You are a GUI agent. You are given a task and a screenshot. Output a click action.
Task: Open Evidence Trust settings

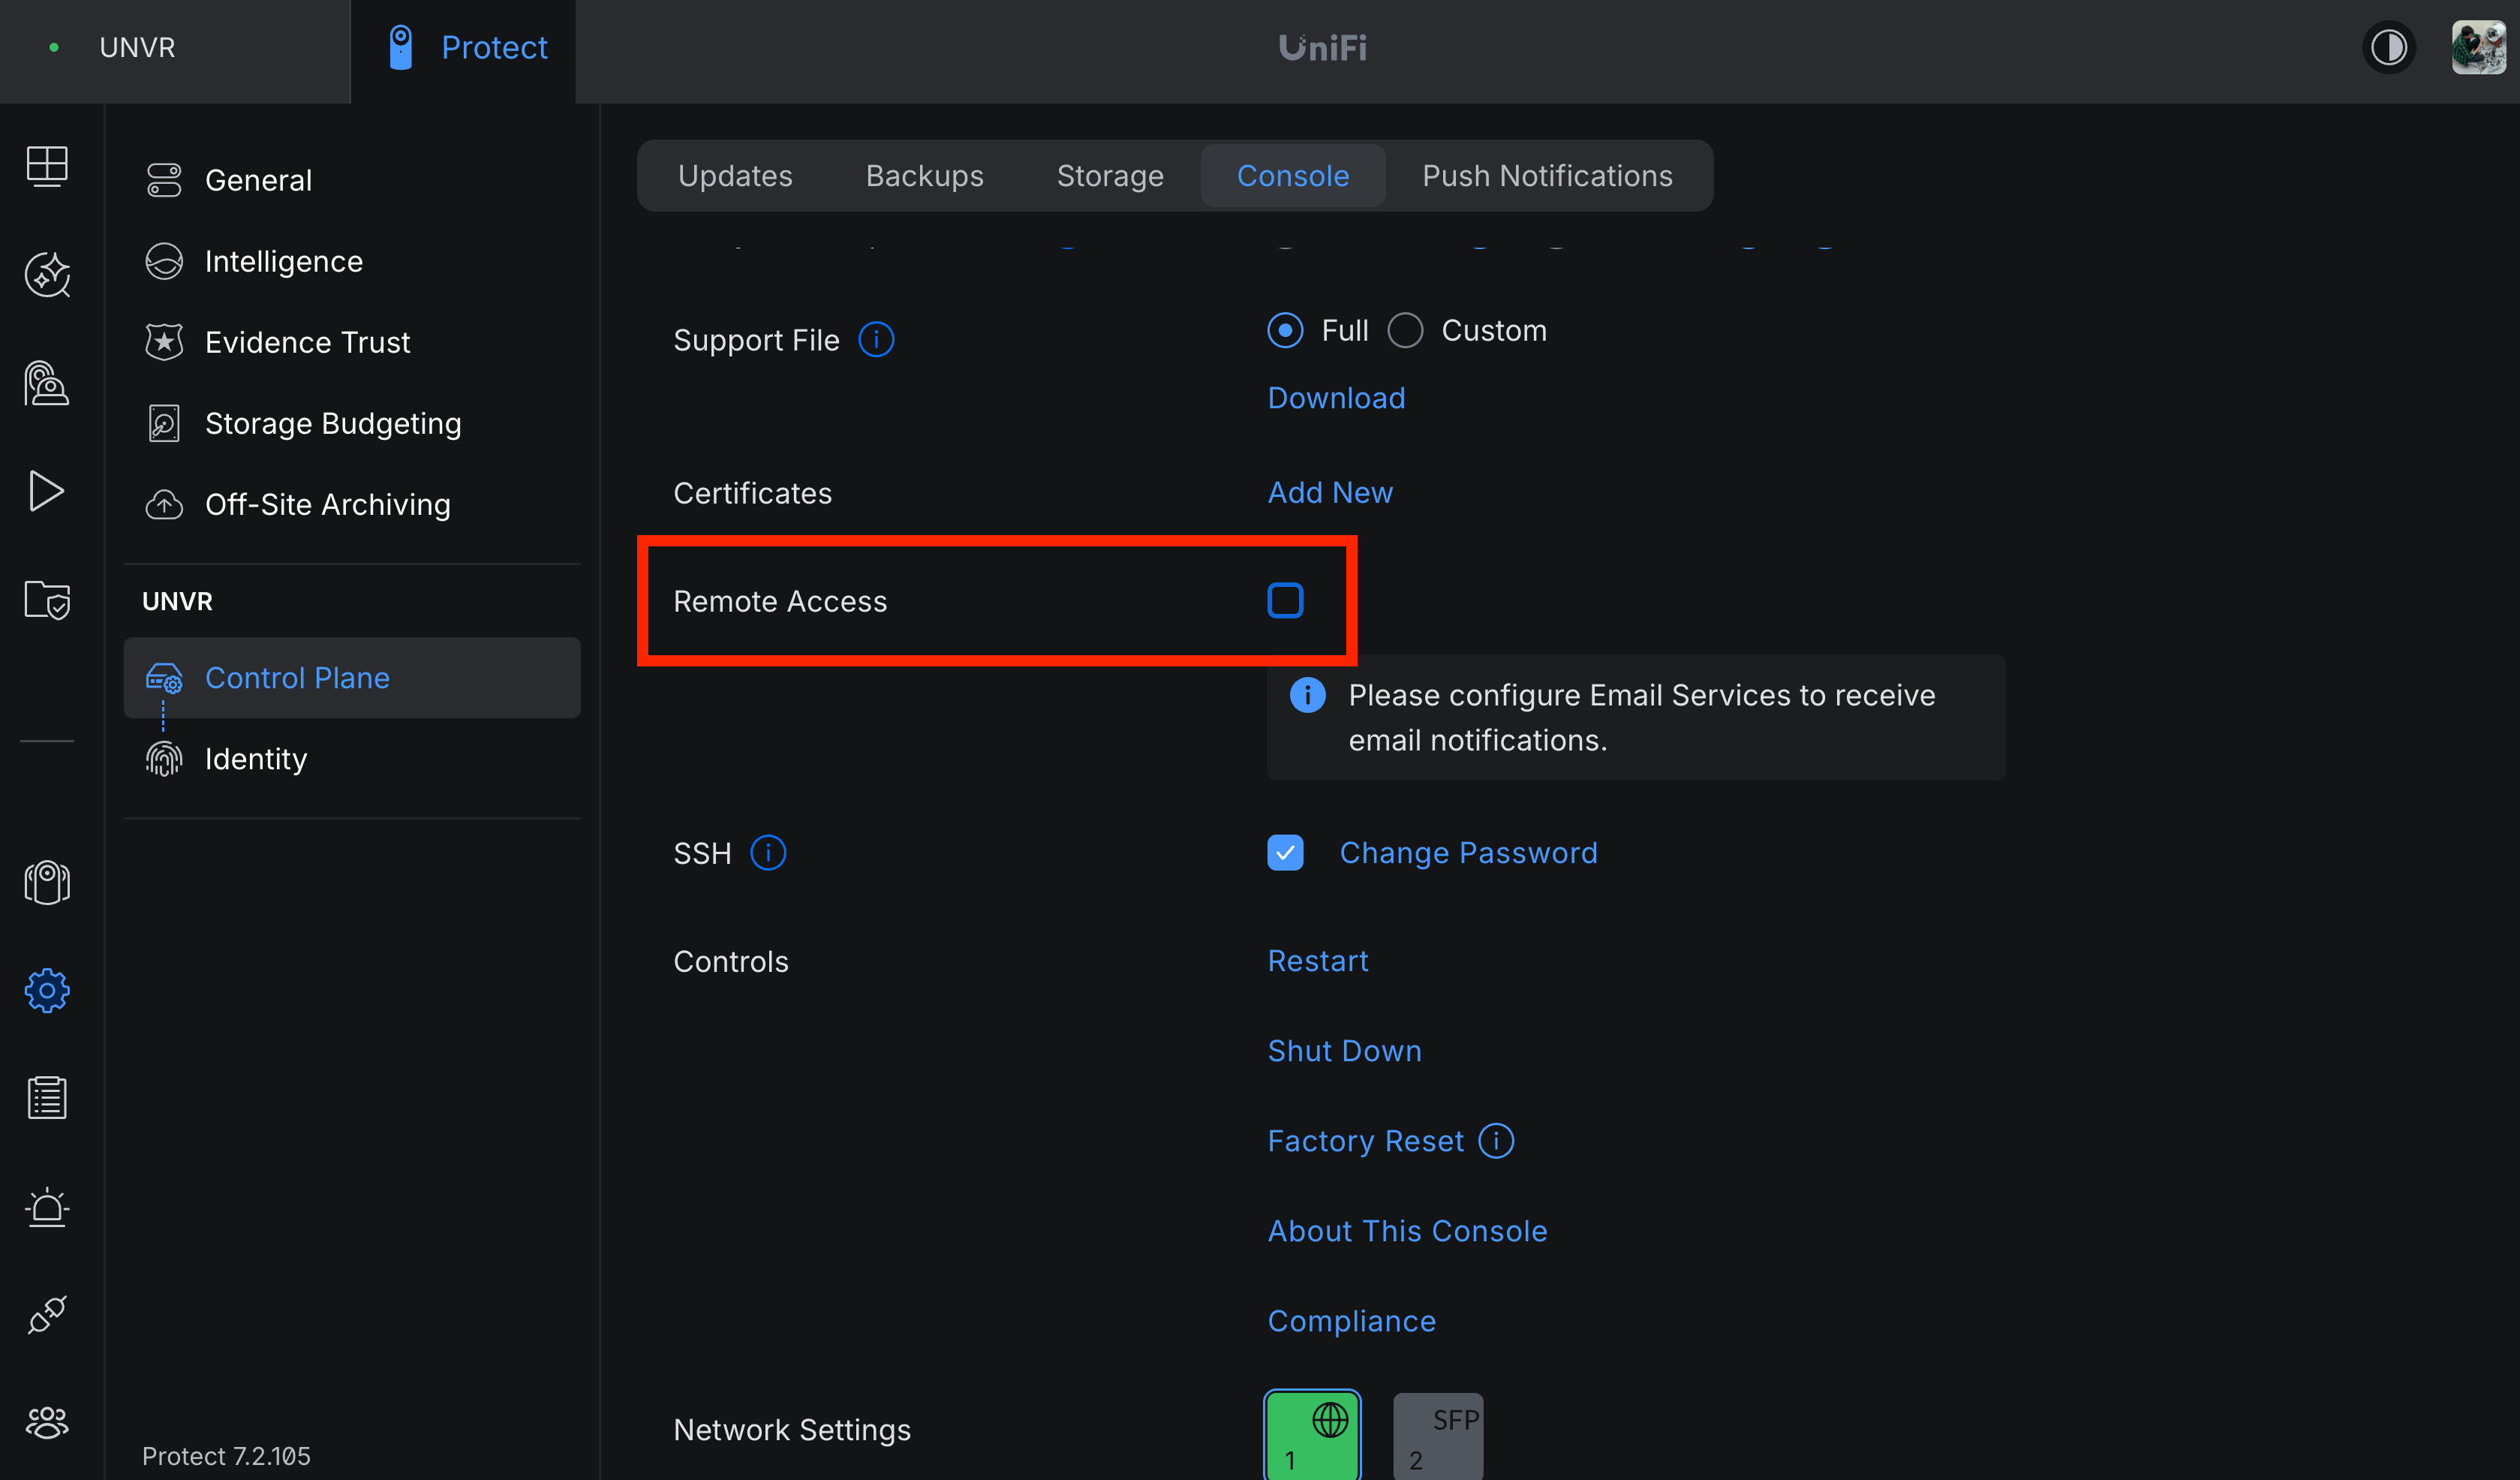[x=352, y=342]
